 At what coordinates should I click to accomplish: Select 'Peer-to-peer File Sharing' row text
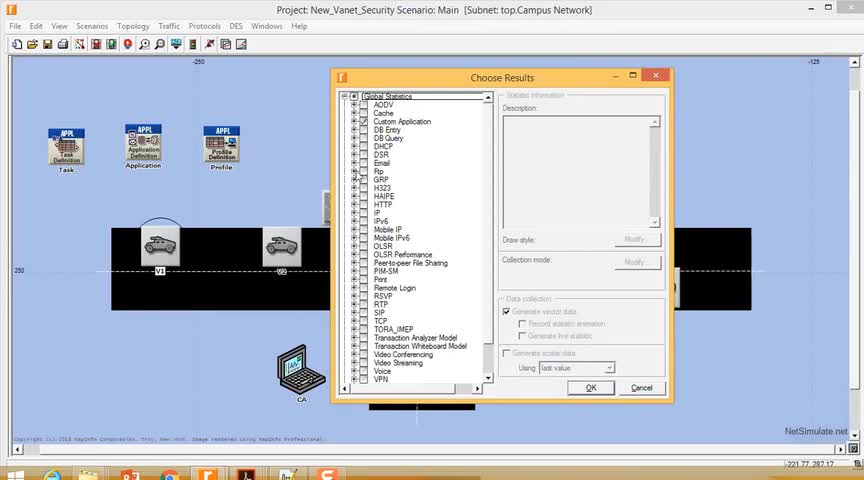point(411,263)
